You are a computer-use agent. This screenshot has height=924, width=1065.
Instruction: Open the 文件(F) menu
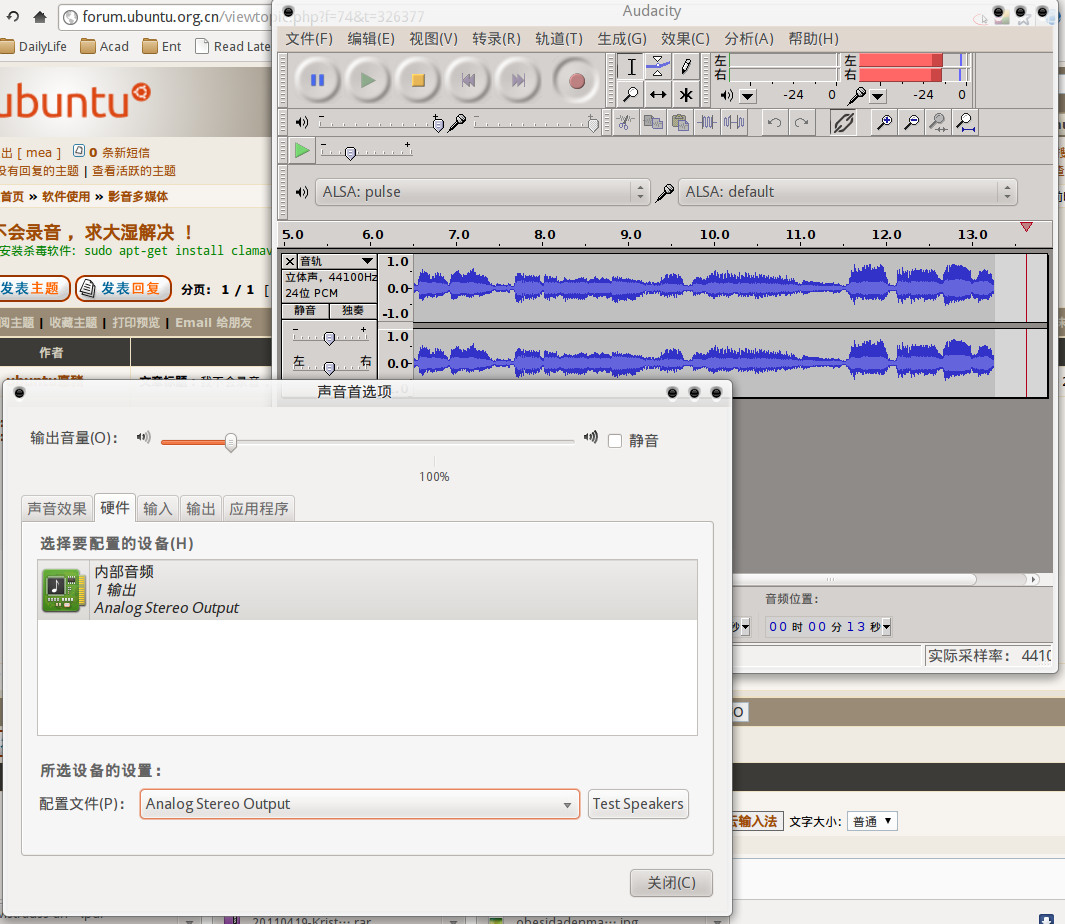309,39
